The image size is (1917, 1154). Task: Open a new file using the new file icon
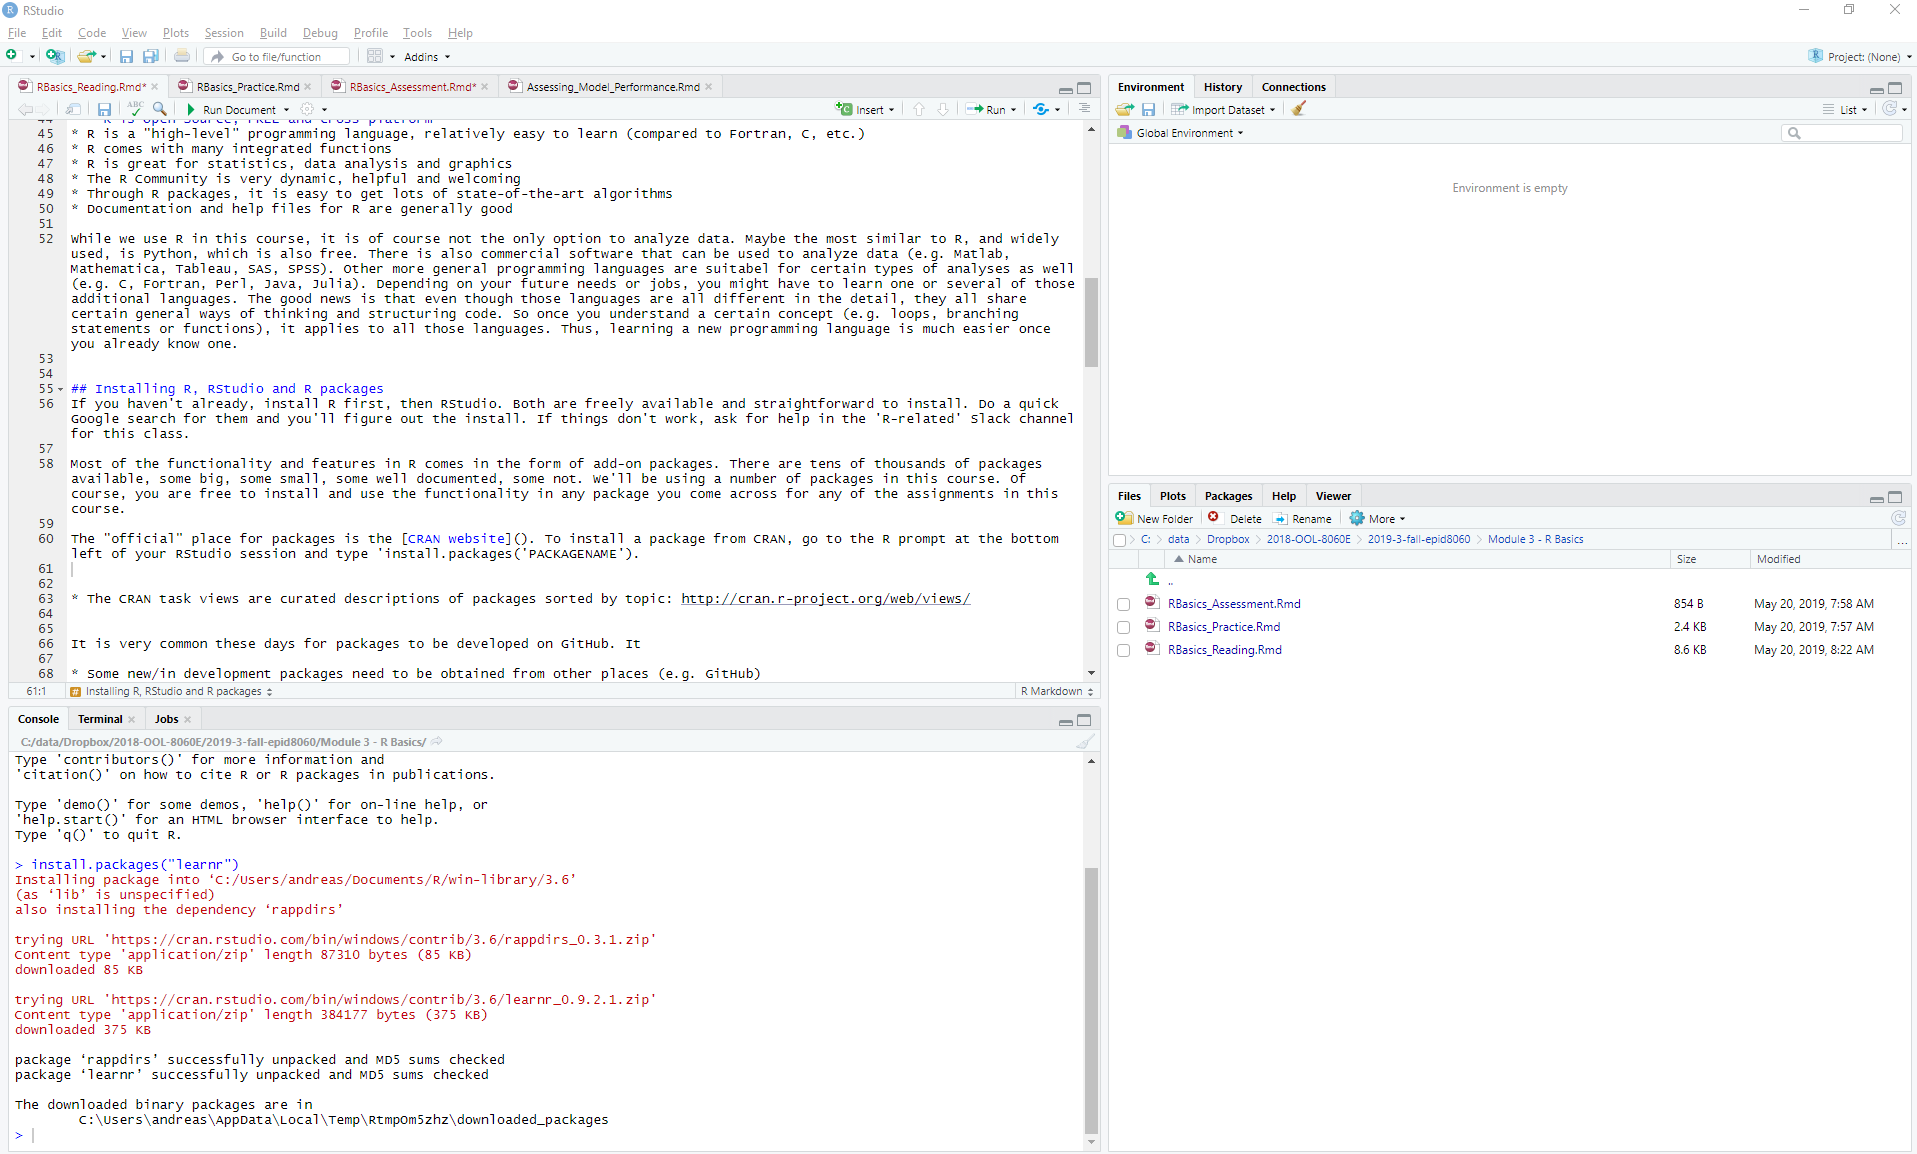(12, 56)
